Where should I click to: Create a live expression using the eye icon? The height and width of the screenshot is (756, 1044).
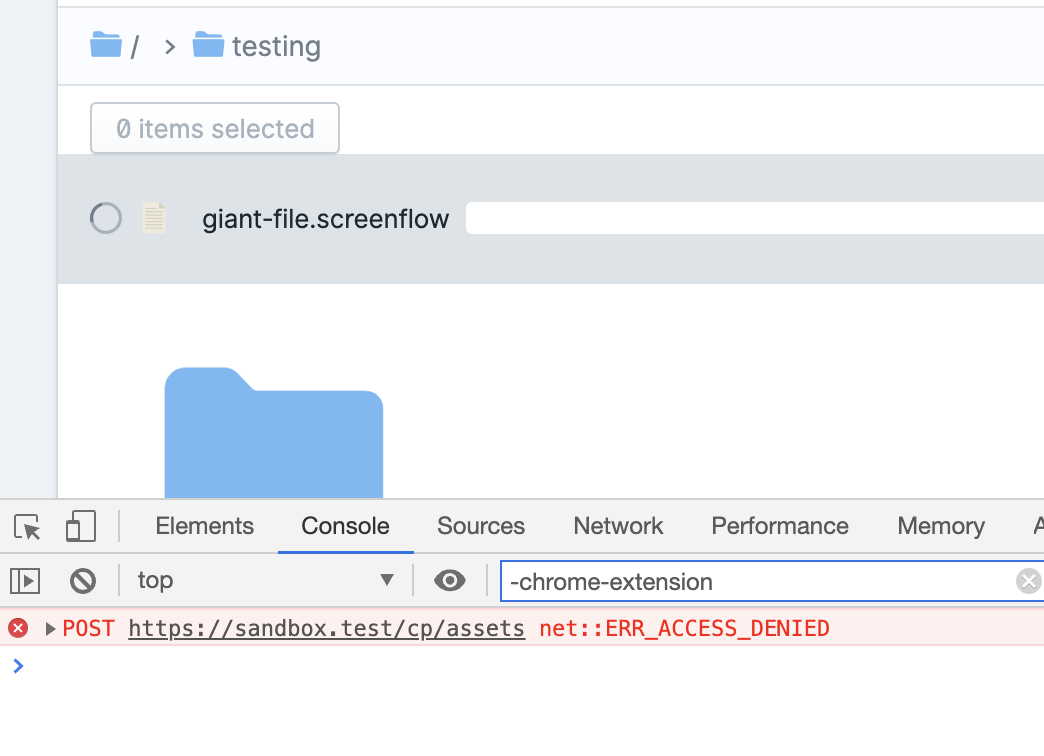pyautogui.click(x=450, y=580)
